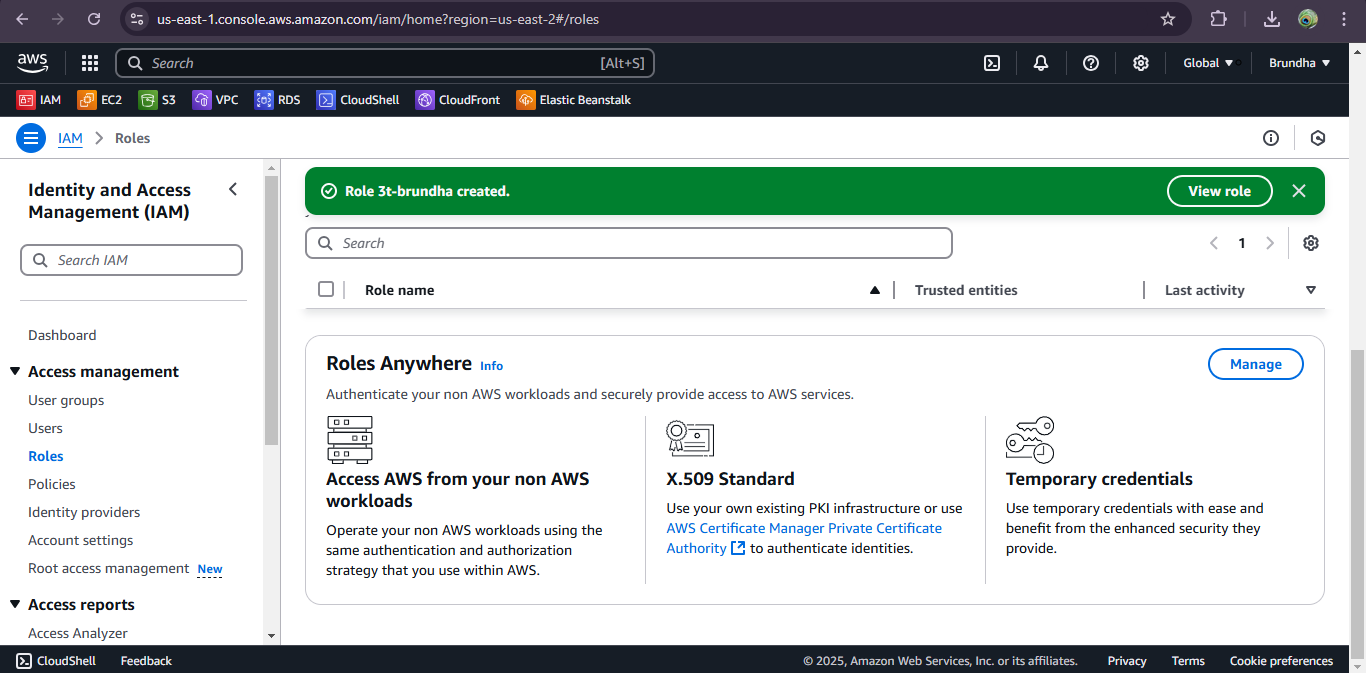
Task: Open Privacy link in the footer
Action: 1127,661
